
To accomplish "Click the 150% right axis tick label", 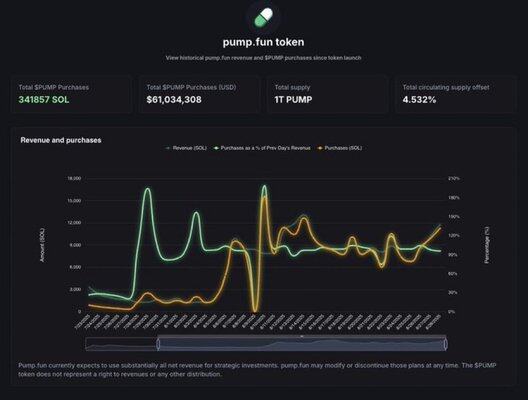I will [454, 216].
